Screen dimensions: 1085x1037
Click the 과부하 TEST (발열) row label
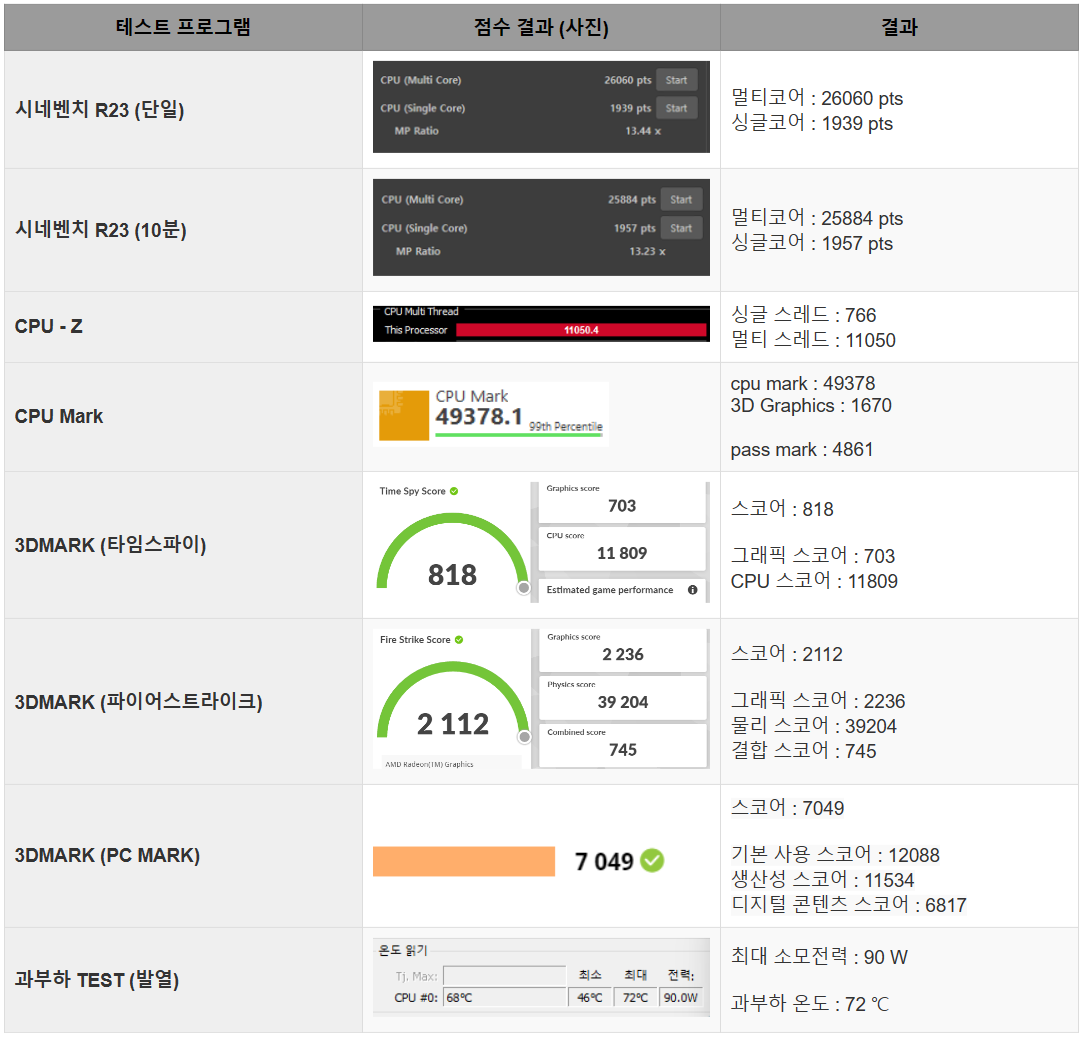pyautogui.click(x=97, y=980)
